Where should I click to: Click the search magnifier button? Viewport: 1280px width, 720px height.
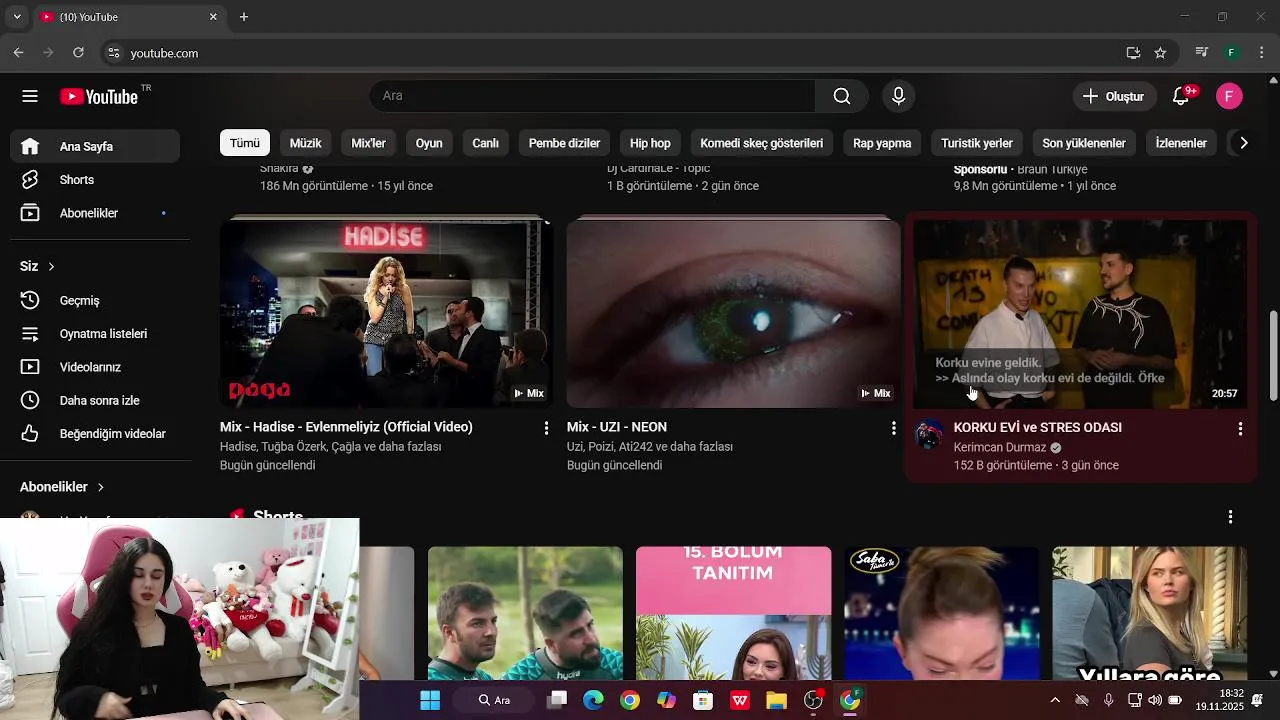842,96
